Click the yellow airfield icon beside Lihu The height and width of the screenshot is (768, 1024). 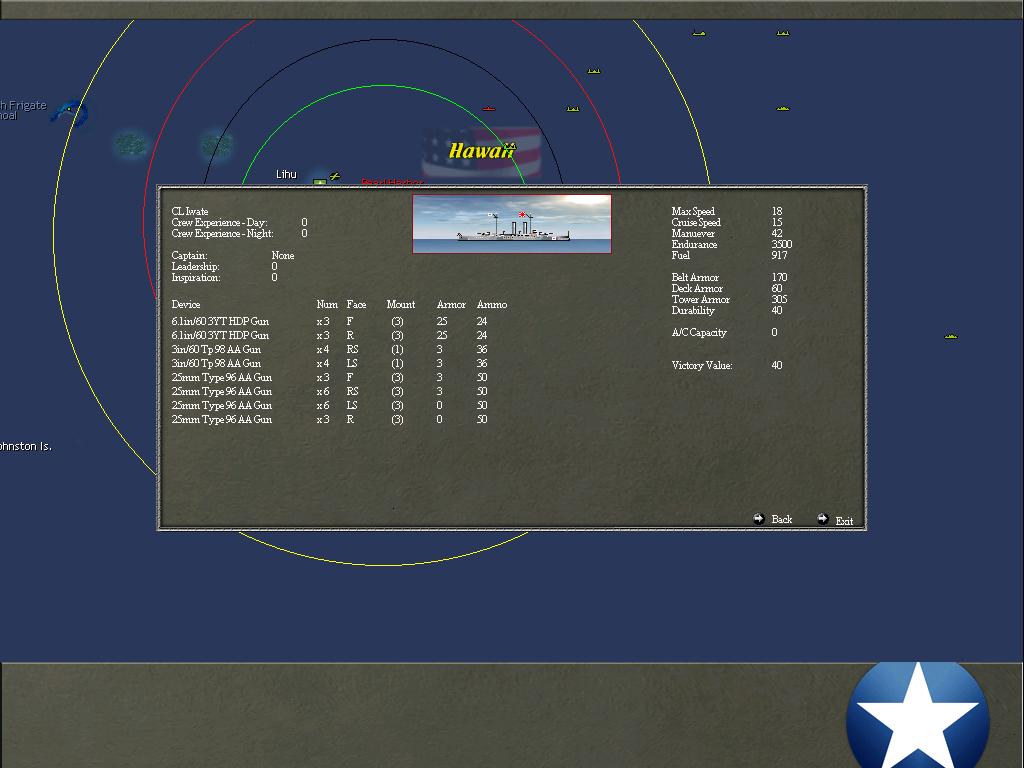point(335,176)
